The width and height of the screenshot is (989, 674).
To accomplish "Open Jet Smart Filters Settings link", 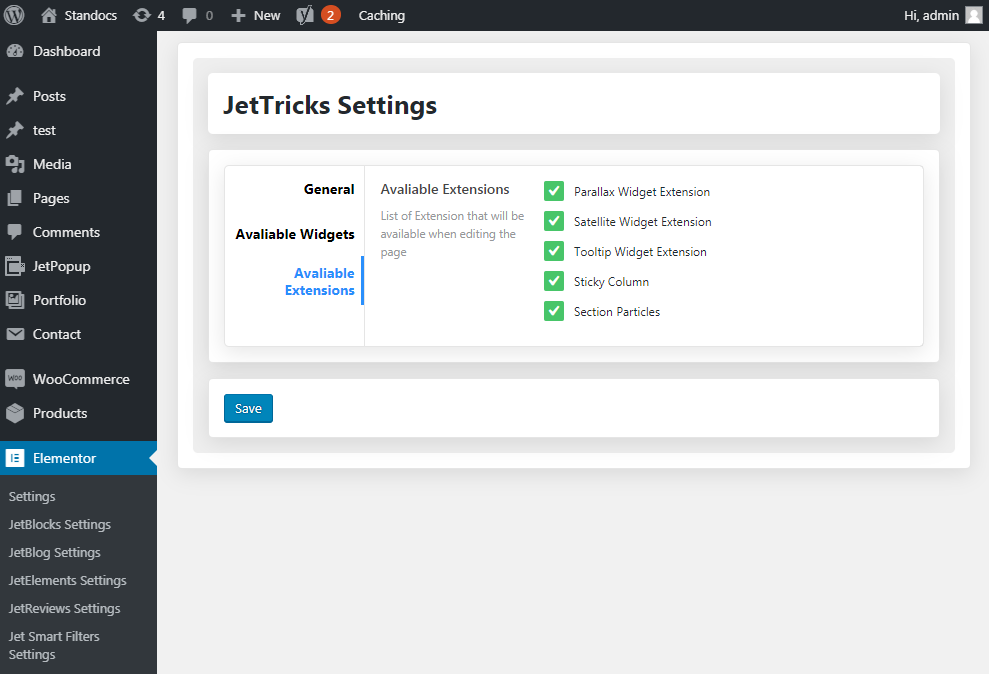I will point(54,646).
